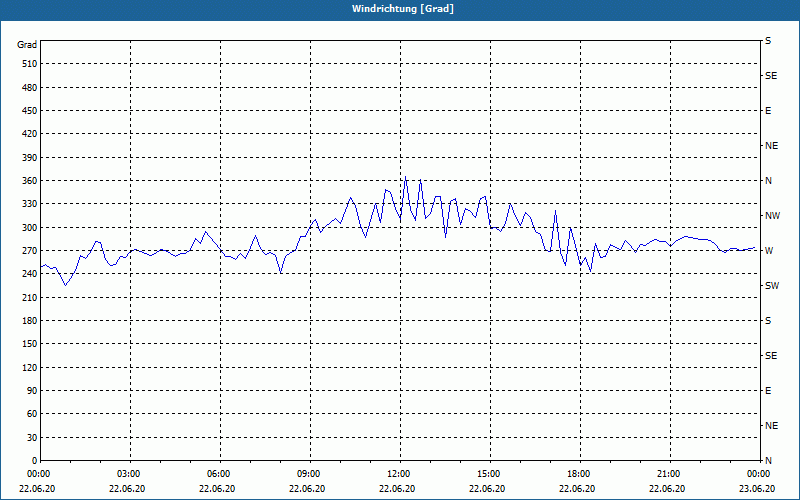Viewport: 800px width, 500px height.
Task: Pick the 120 y-axis value
Action: (30, 367)
